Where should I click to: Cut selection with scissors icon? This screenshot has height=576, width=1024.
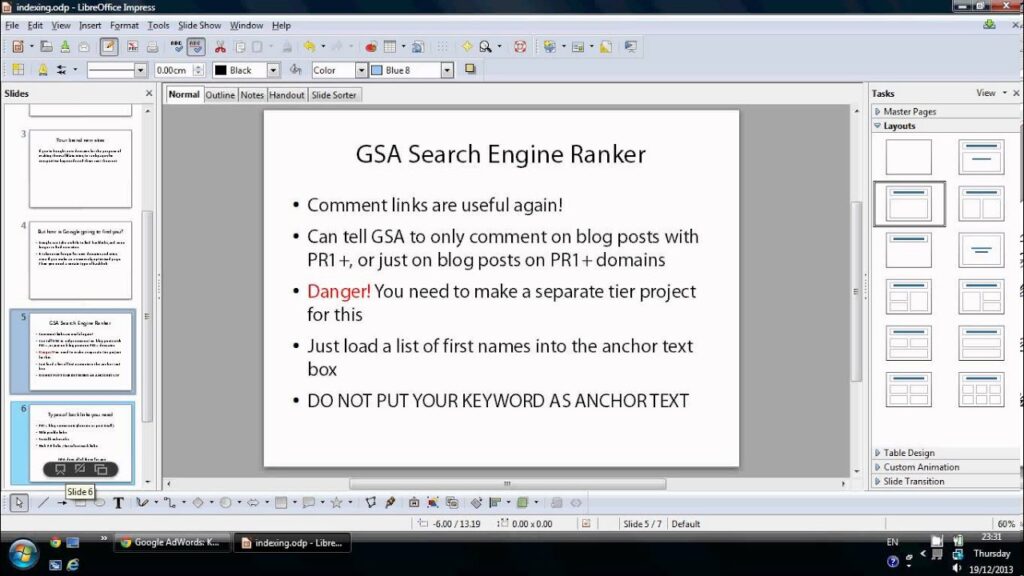[220, 46]
